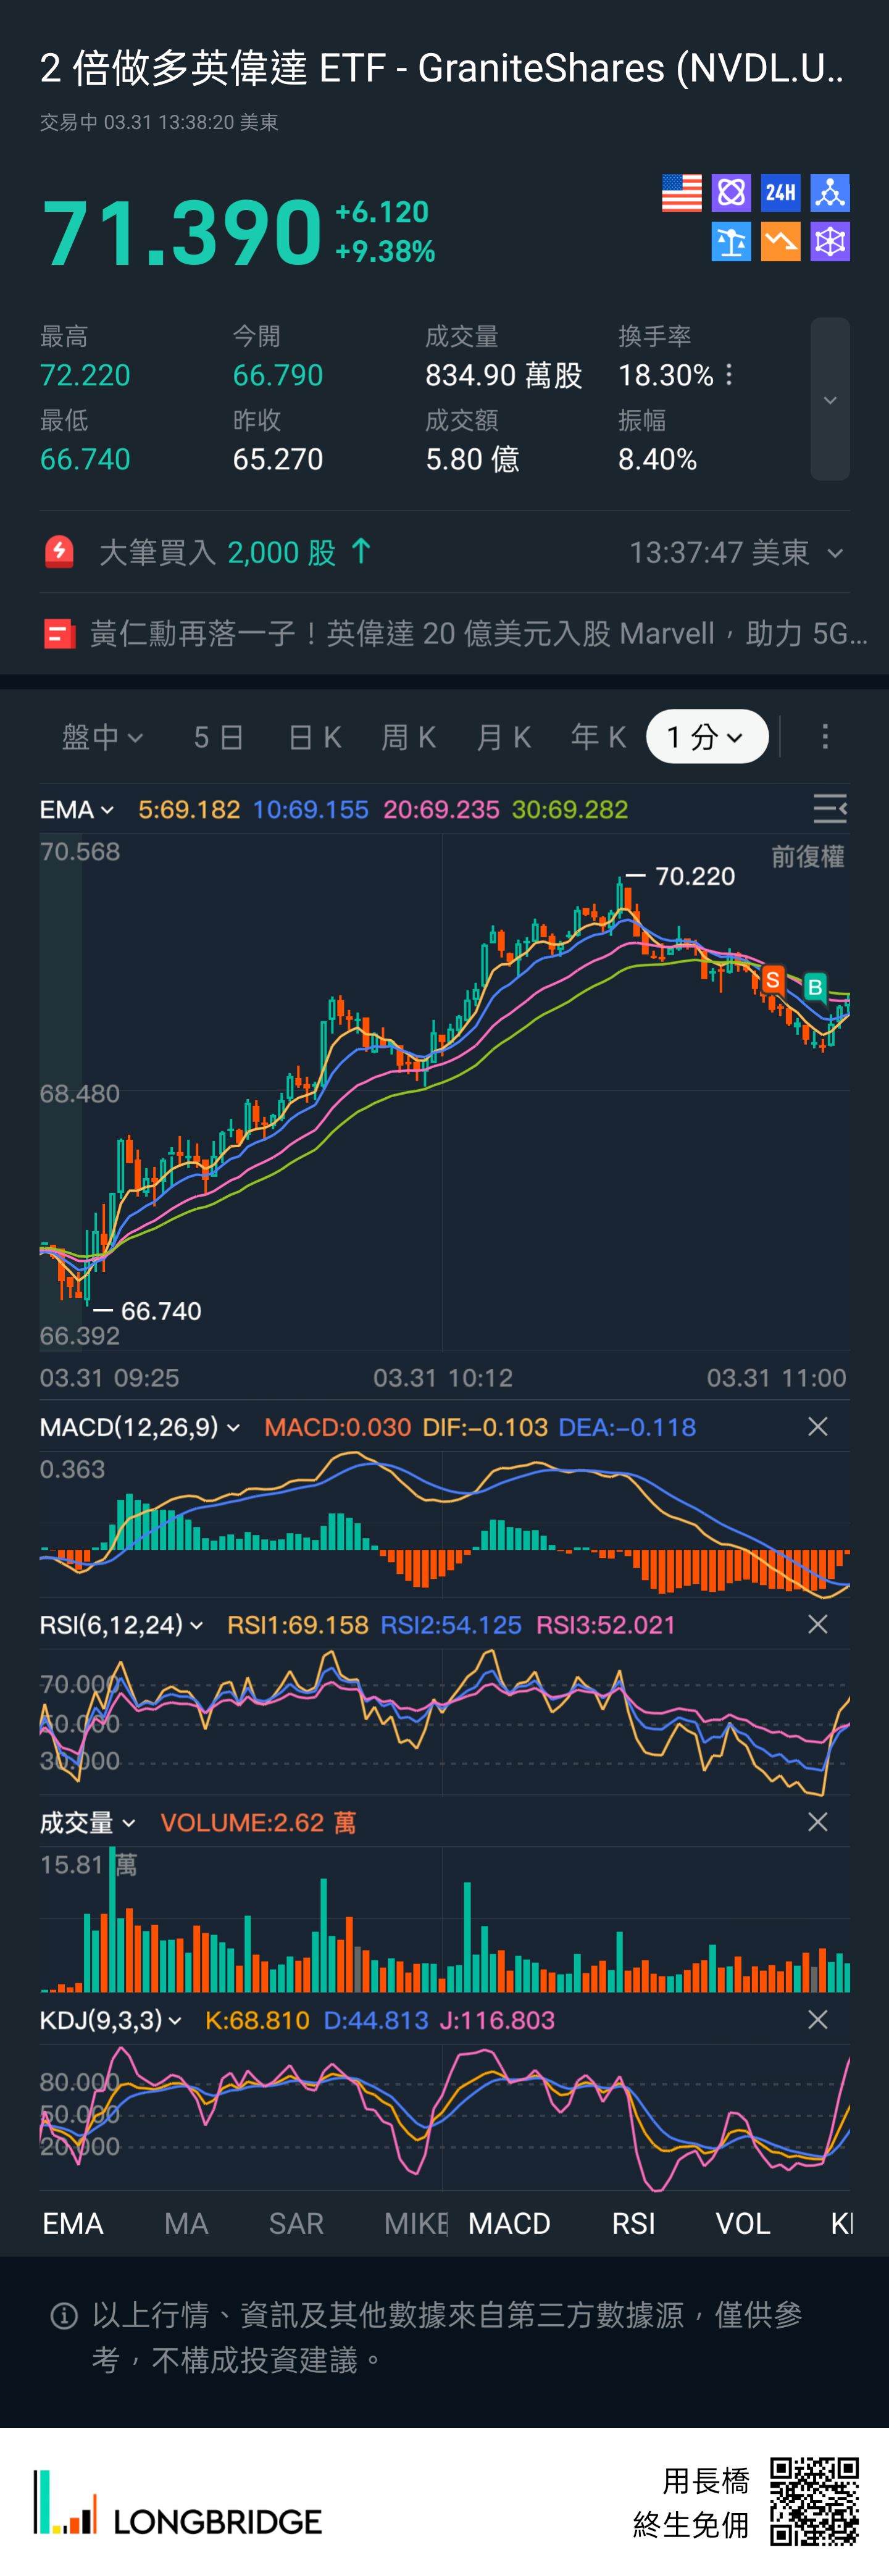The image size is (889, 2576).
Task: Tap the 前復權 price adjustment label
Action: pyautogui.click(x=807, y=857)
